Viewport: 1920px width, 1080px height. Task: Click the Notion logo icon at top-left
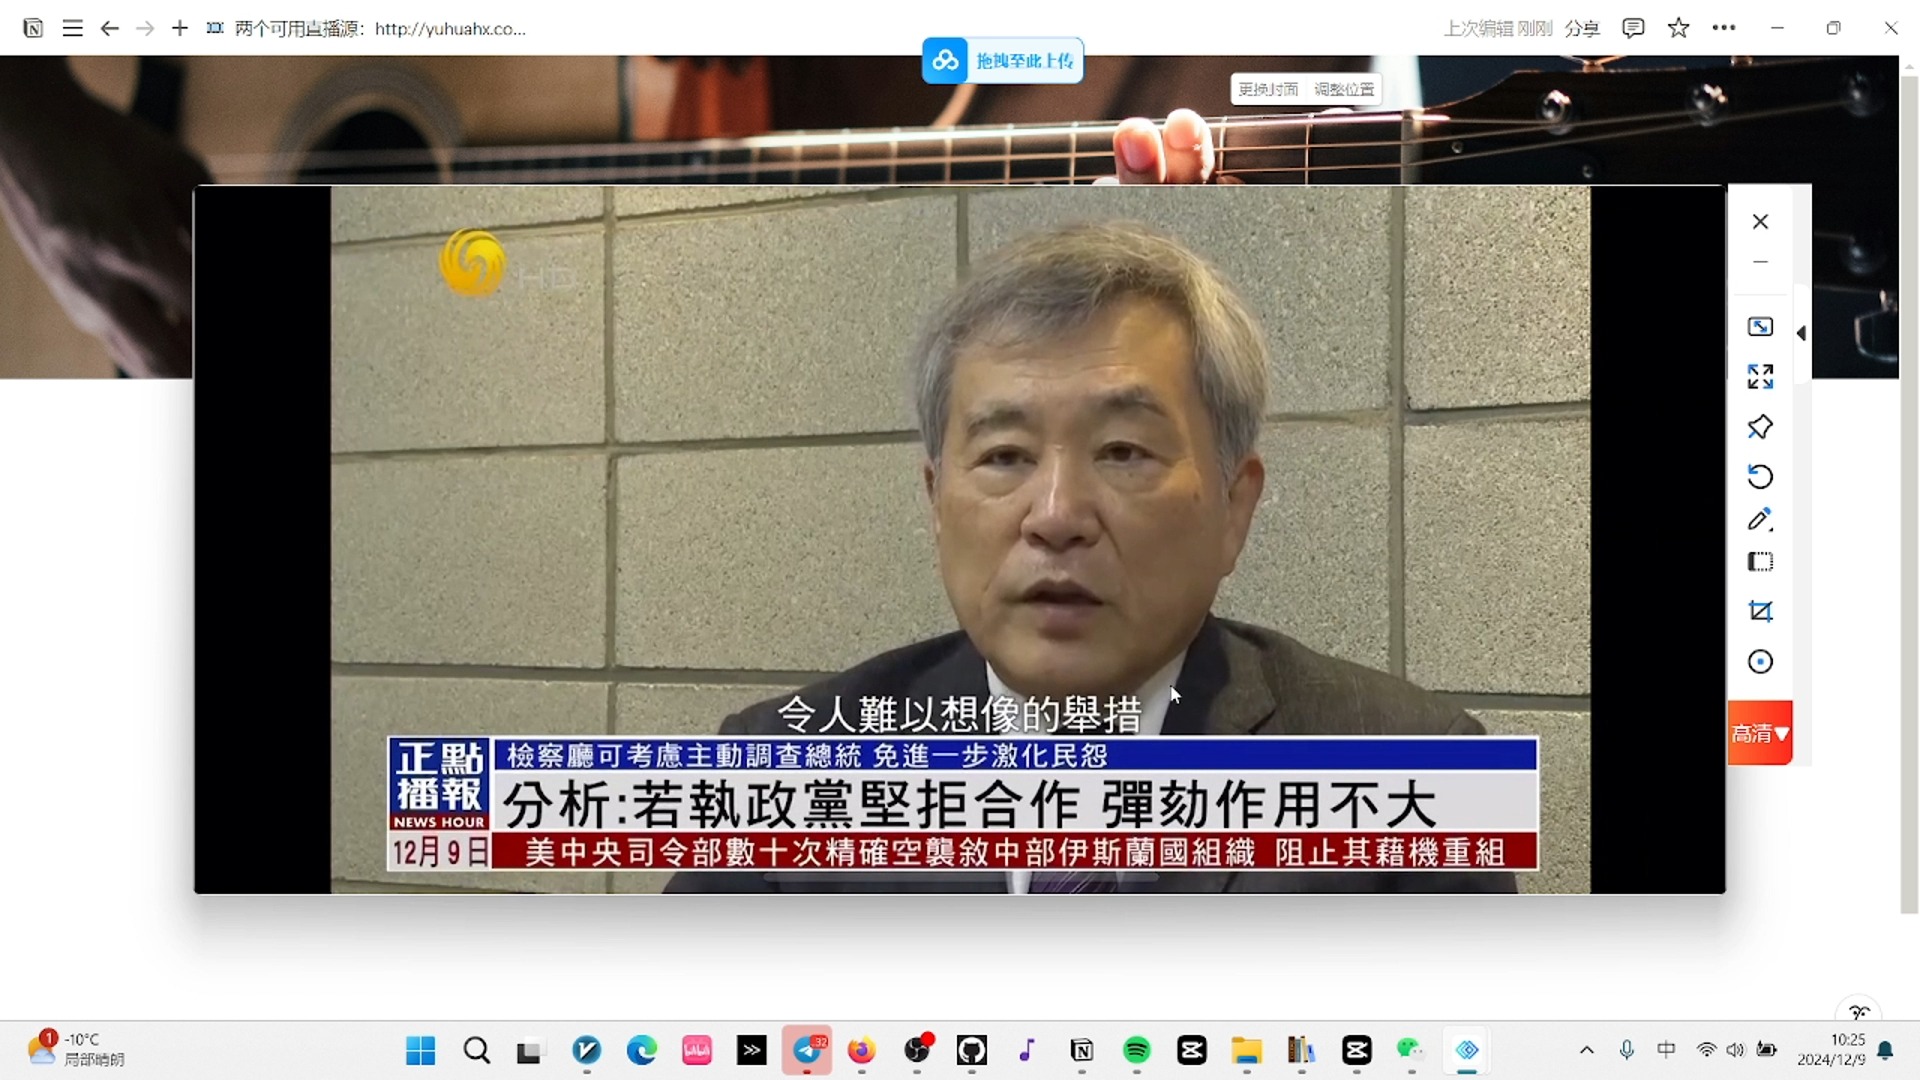[x=33, y=28]
